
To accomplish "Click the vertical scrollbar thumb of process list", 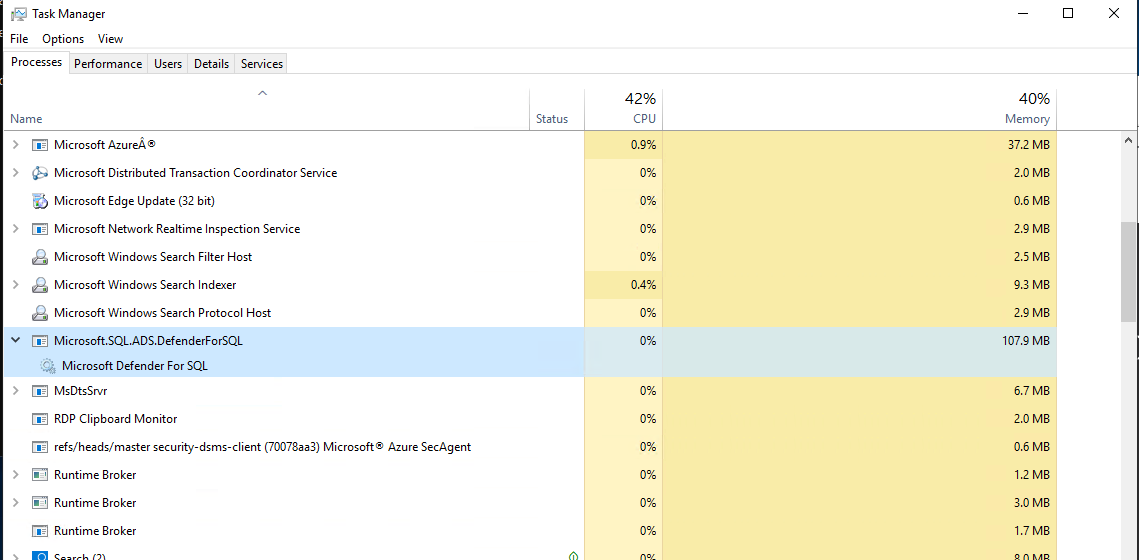I will click(x=1128, y=271).
